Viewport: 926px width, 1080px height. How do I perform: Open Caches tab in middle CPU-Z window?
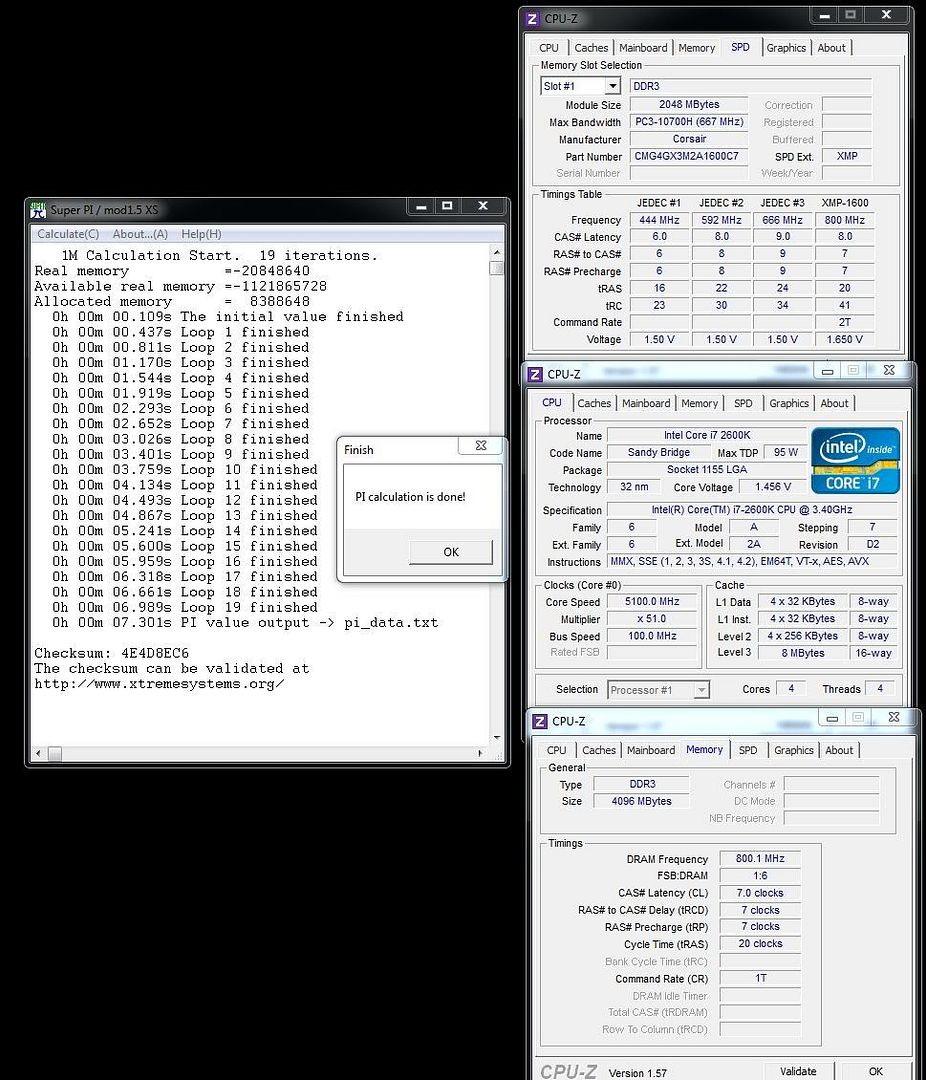click(x=594, y=403)
